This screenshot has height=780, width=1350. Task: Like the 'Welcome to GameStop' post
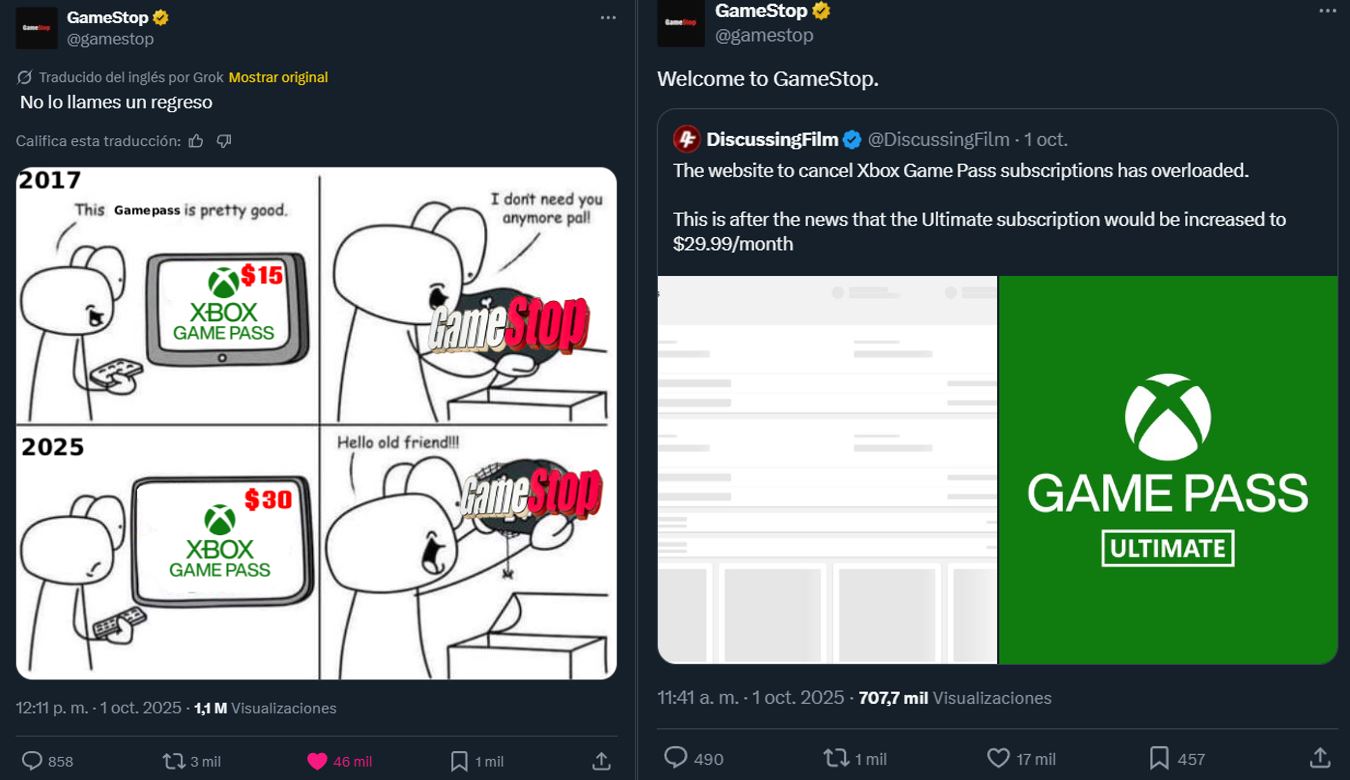tap(998, 758)
